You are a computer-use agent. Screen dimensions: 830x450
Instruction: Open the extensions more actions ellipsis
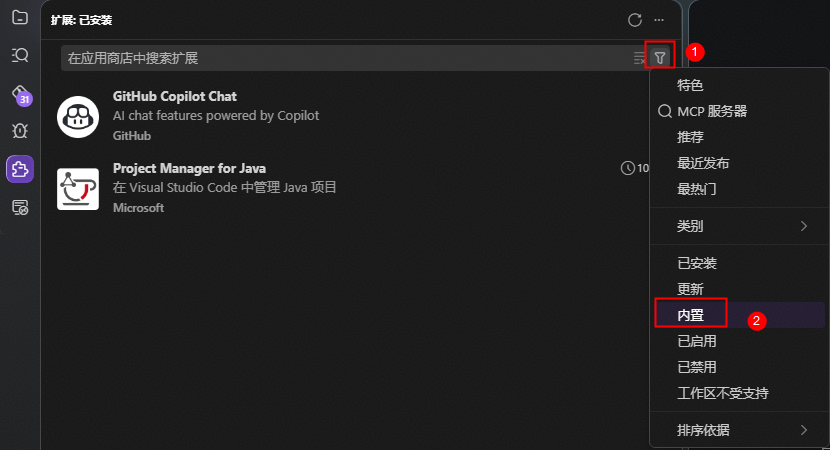click(x=659, y=20)
